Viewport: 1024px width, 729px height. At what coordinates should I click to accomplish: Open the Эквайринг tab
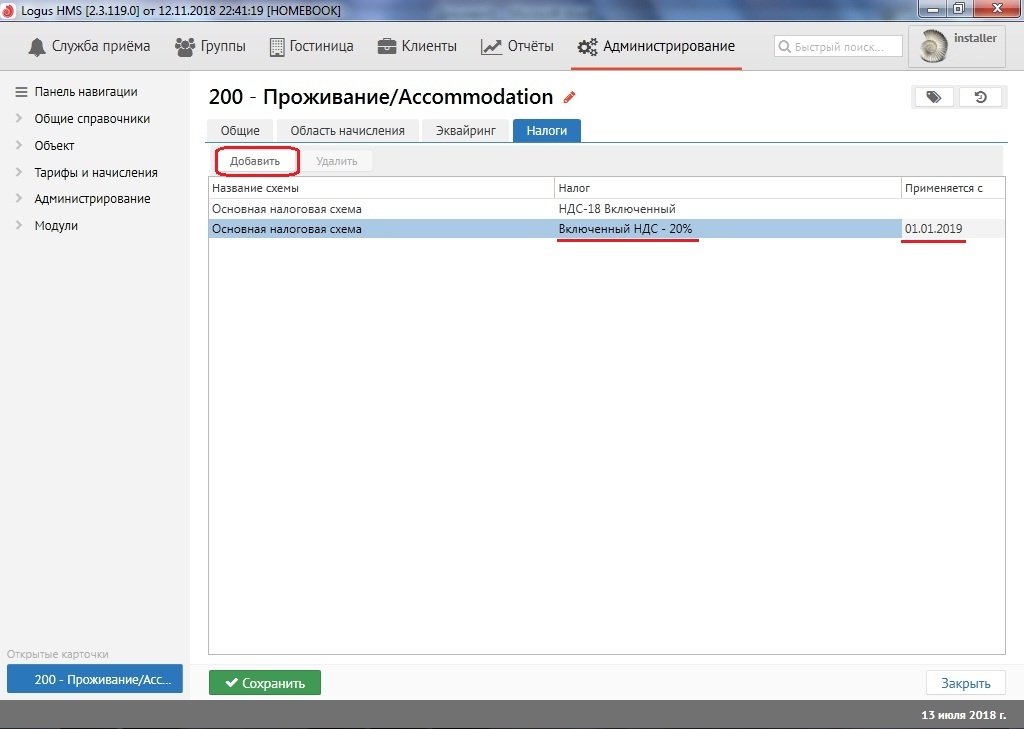pyautogui.click(x=464, y=130)
